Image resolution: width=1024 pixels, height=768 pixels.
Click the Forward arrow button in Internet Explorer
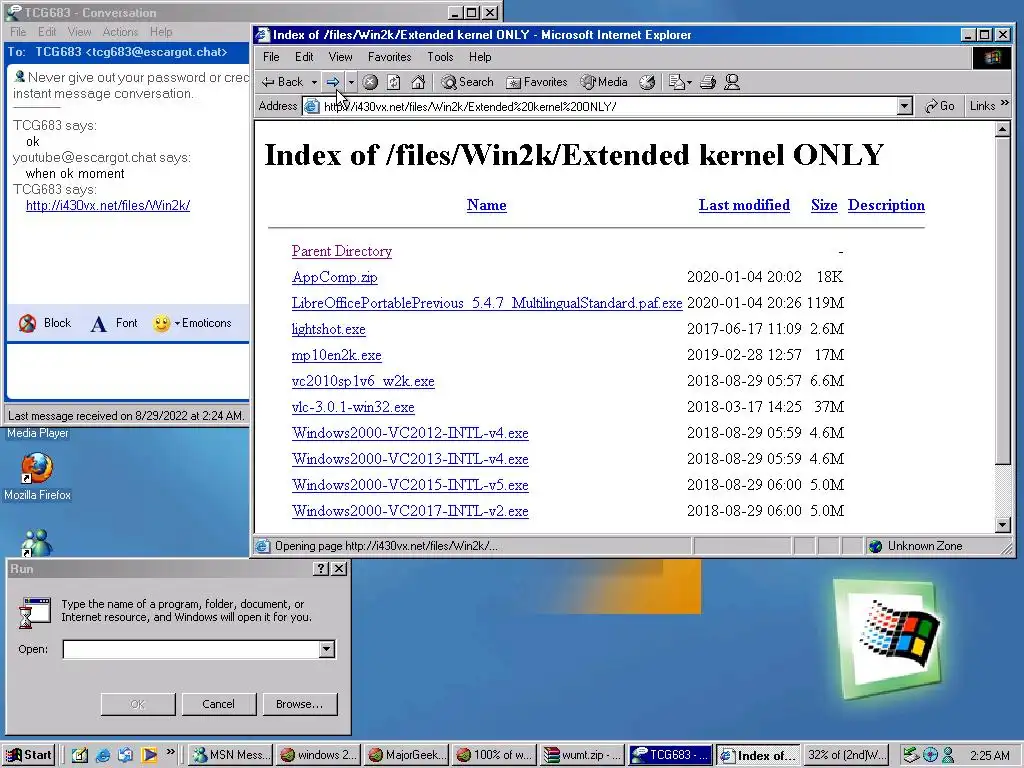click(x=332, y=82)
